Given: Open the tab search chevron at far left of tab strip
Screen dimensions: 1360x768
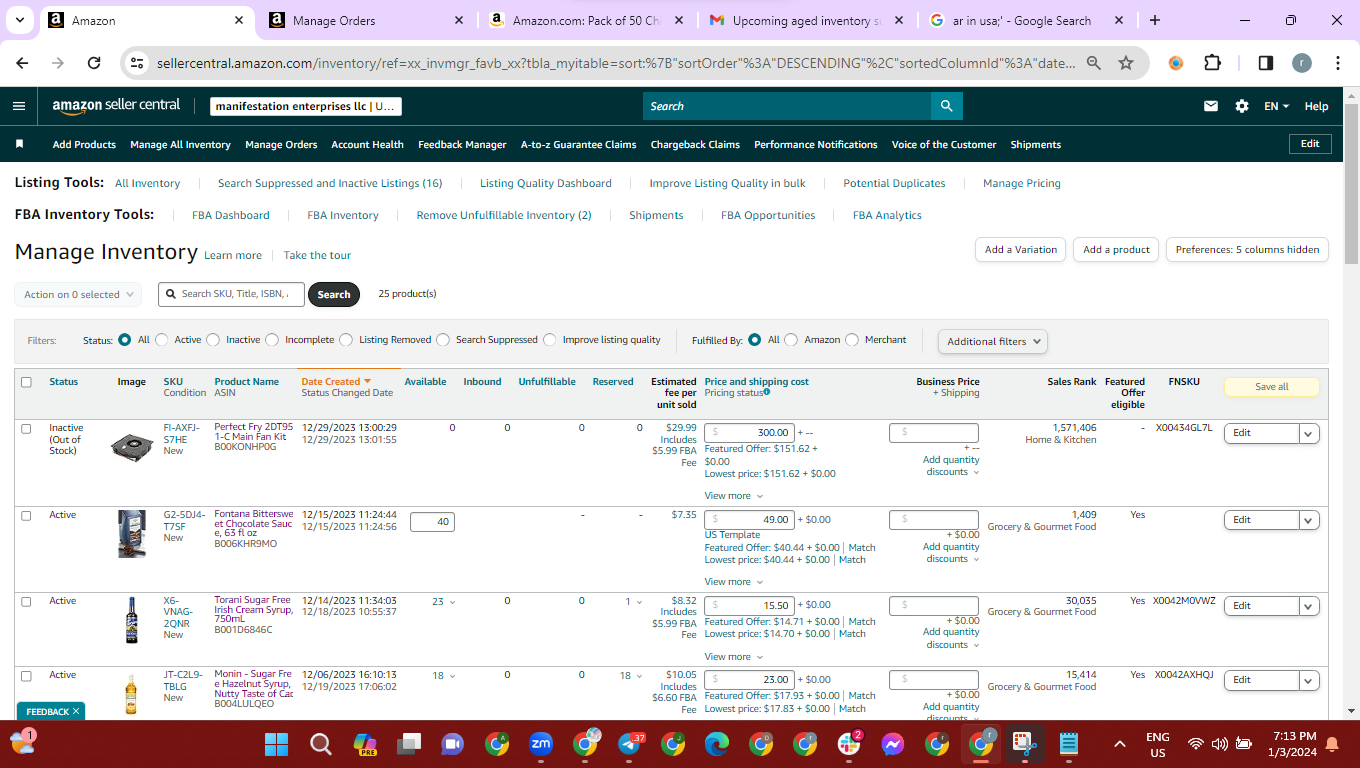Looking at the screenshot, I should coord(22,20).
